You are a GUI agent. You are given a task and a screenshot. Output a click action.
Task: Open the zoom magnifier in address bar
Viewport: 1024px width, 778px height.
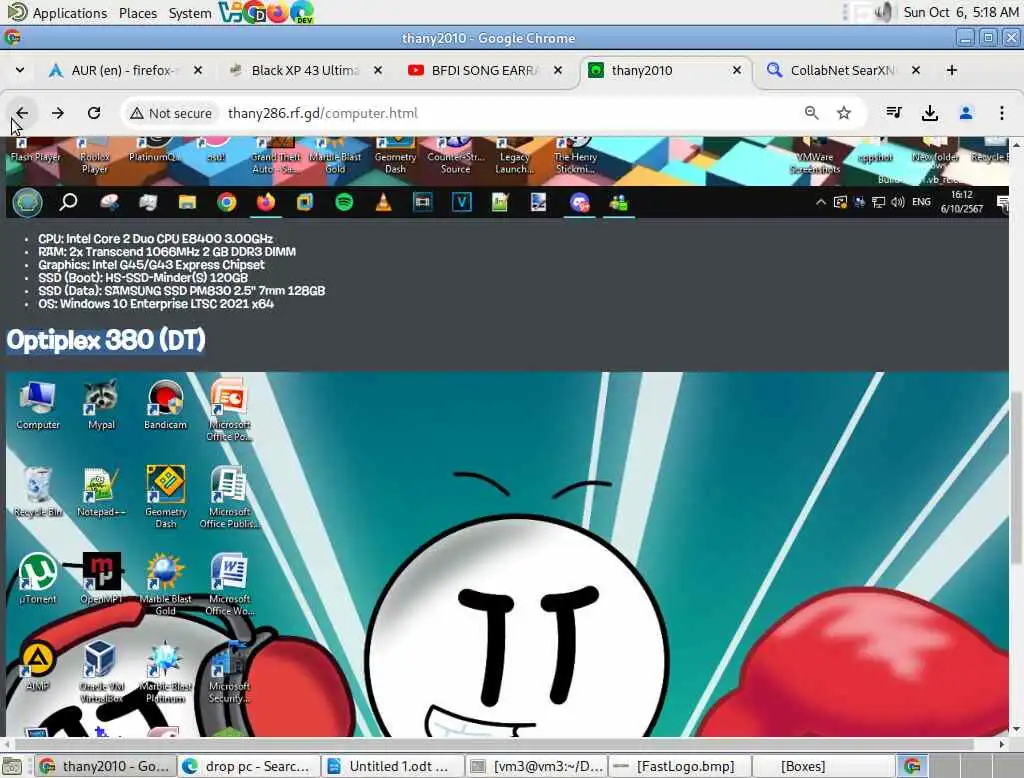(x=811, y=113)
